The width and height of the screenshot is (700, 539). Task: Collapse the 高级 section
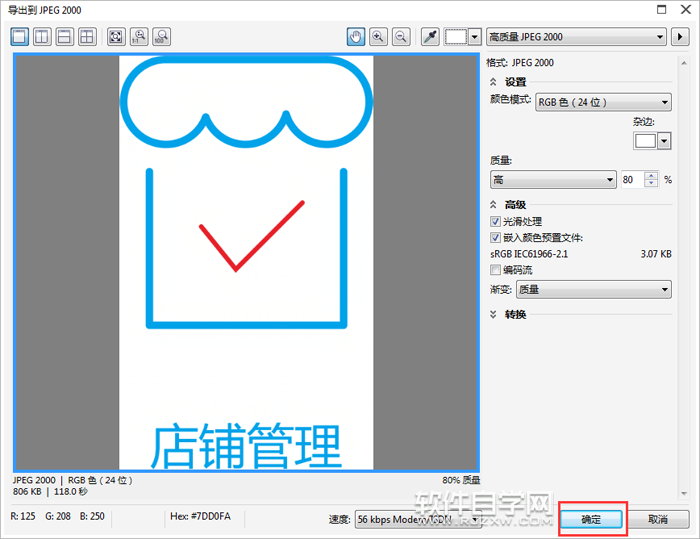(x=493, y=205)
